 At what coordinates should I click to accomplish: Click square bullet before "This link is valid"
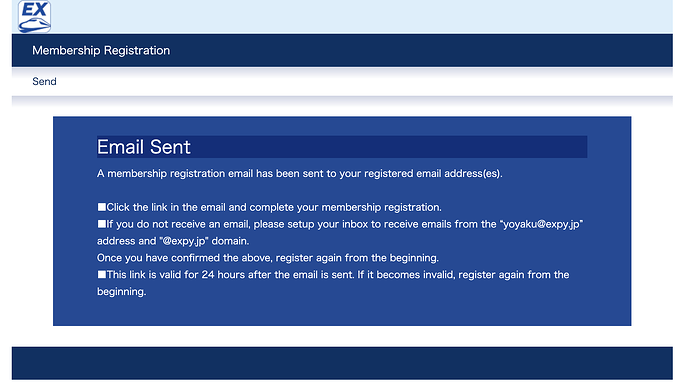(102, 274)
